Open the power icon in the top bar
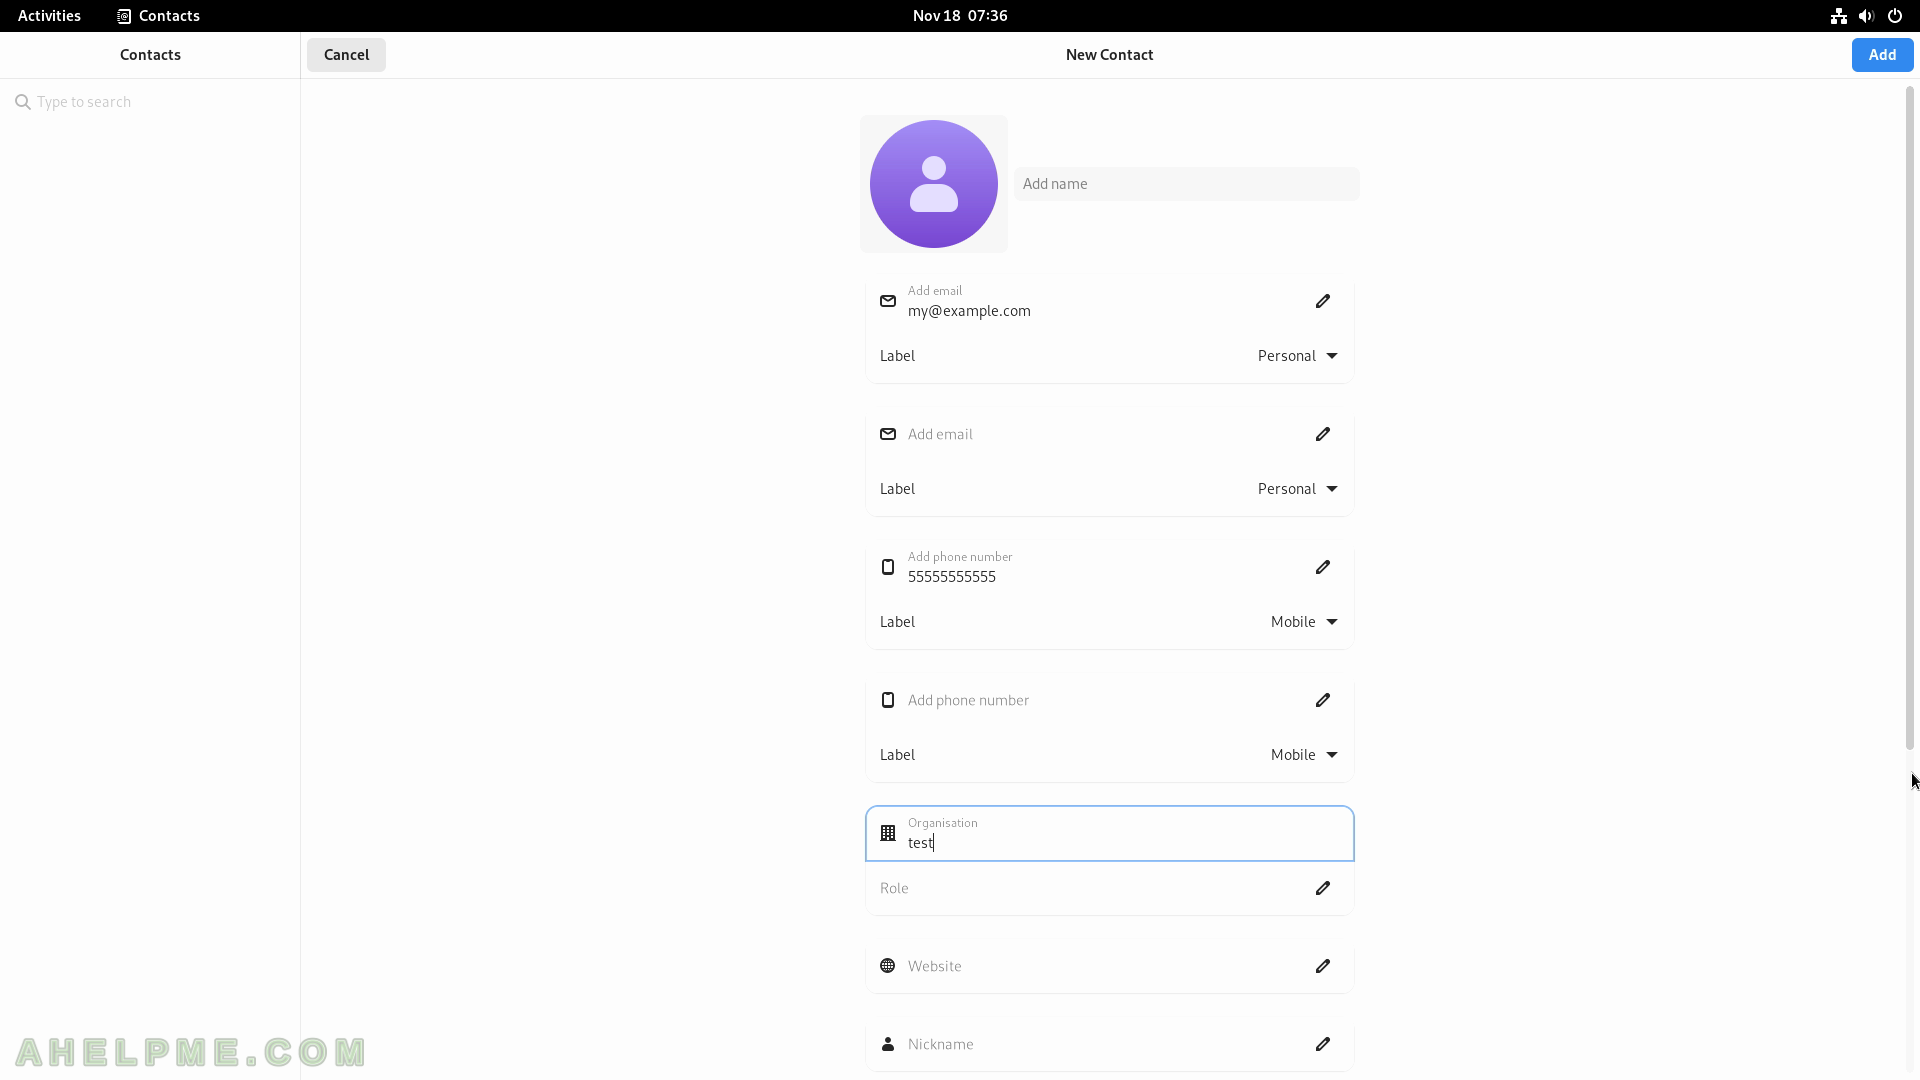1920x1080 pixels. point(1894,16)
